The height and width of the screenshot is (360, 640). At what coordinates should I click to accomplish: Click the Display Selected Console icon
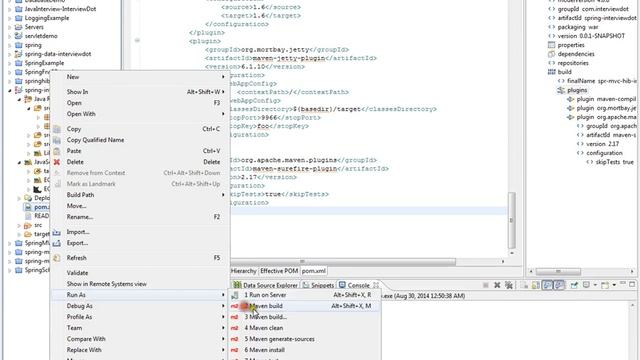(586, 285)
